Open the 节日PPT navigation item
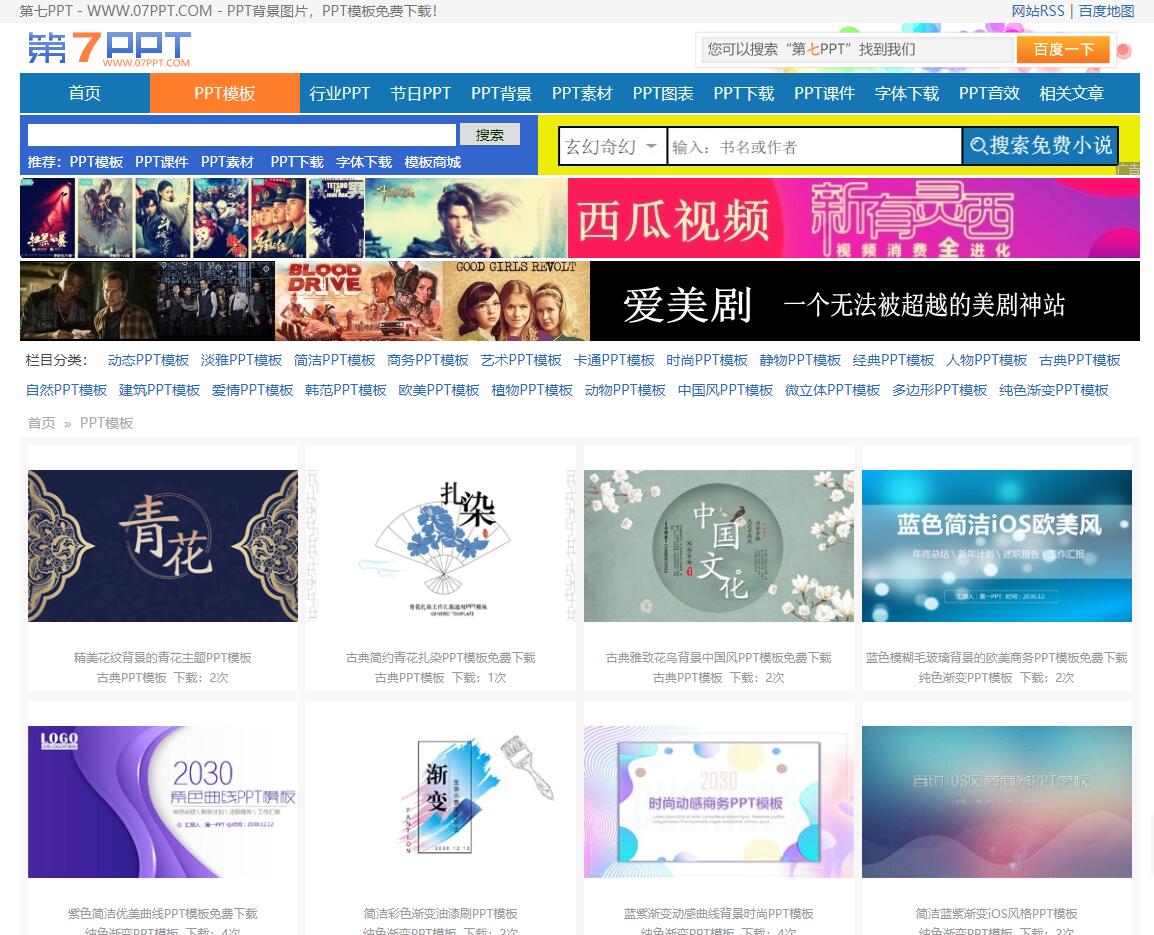This screenshot has width=1154, height=935. (420, 94)
